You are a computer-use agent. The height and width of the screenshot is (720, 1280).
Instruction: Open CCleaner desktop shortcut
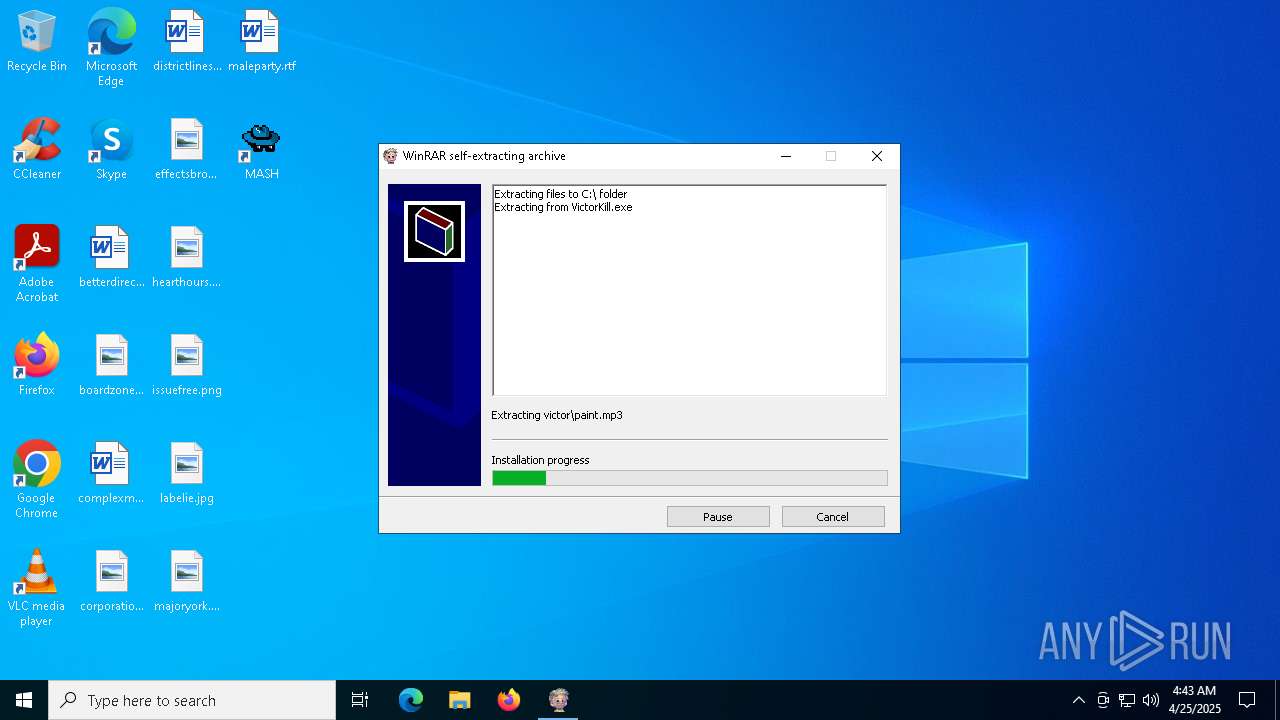37,150
